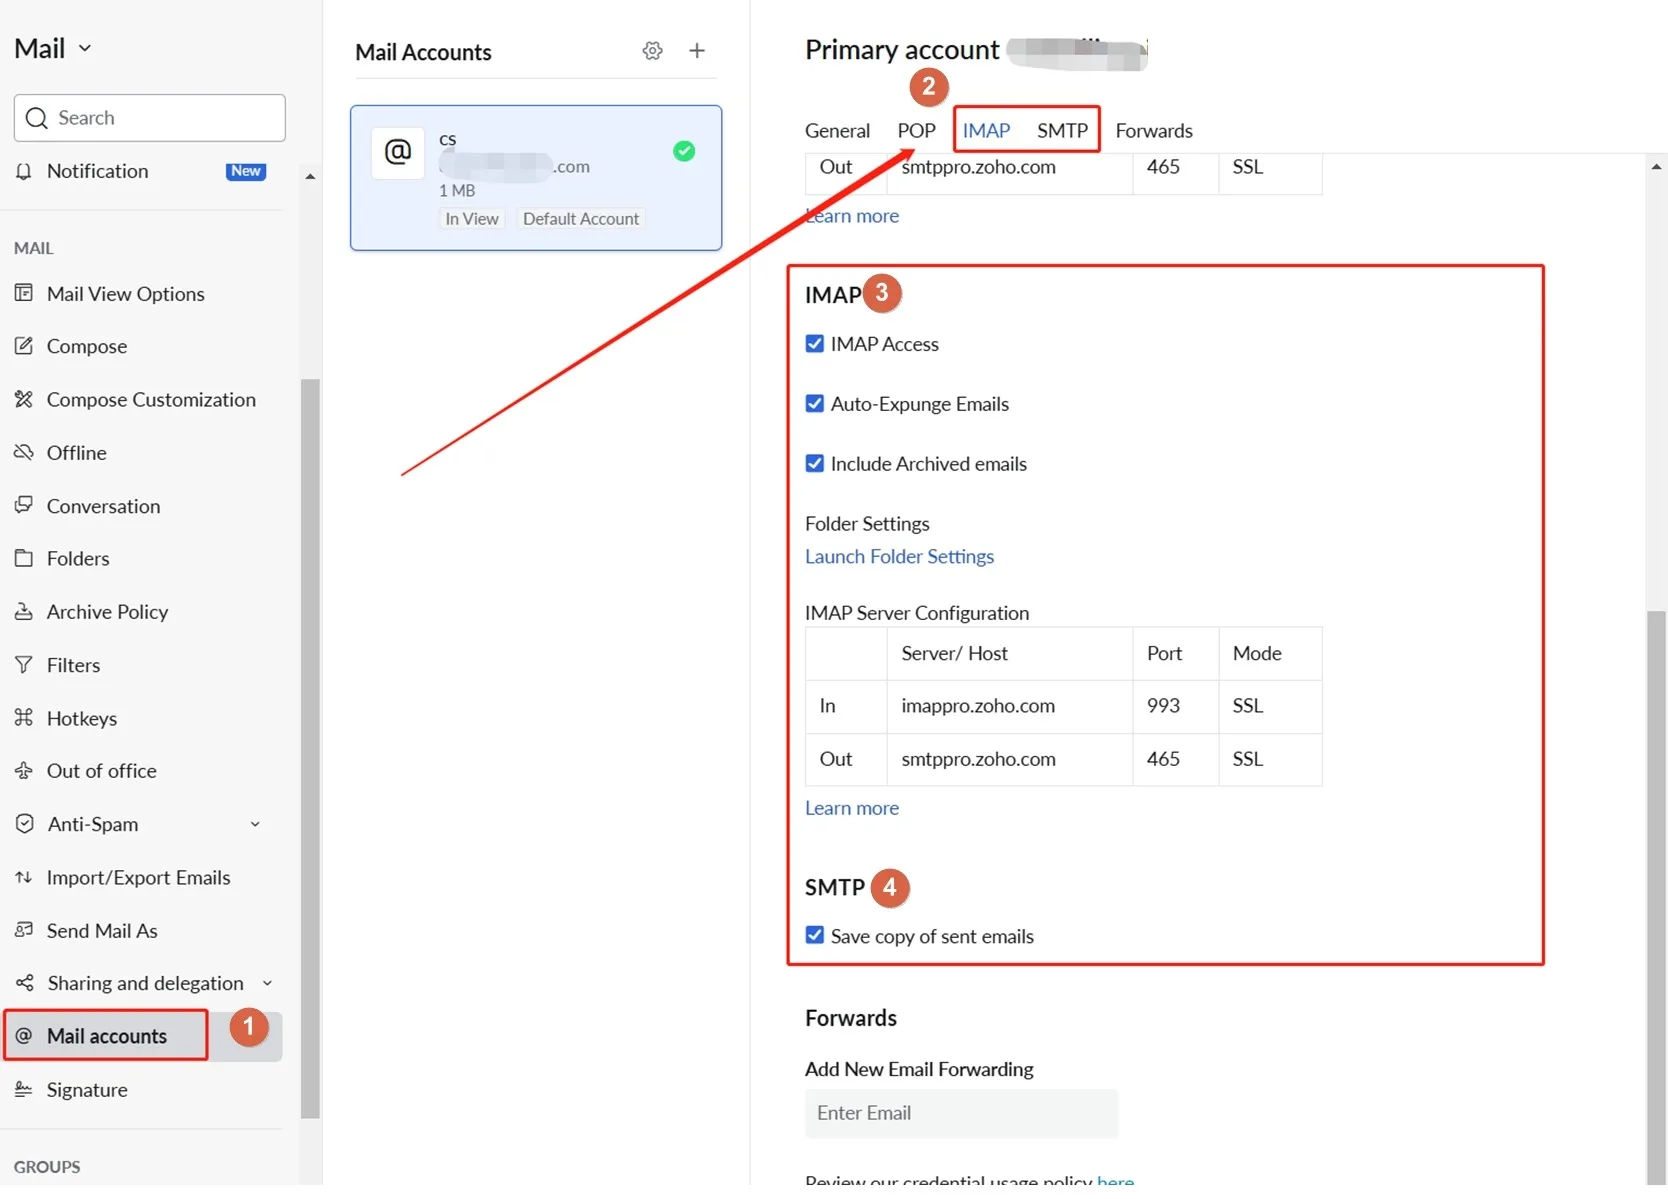
Task: Open Out of office via plane icon
Action: 24,771
